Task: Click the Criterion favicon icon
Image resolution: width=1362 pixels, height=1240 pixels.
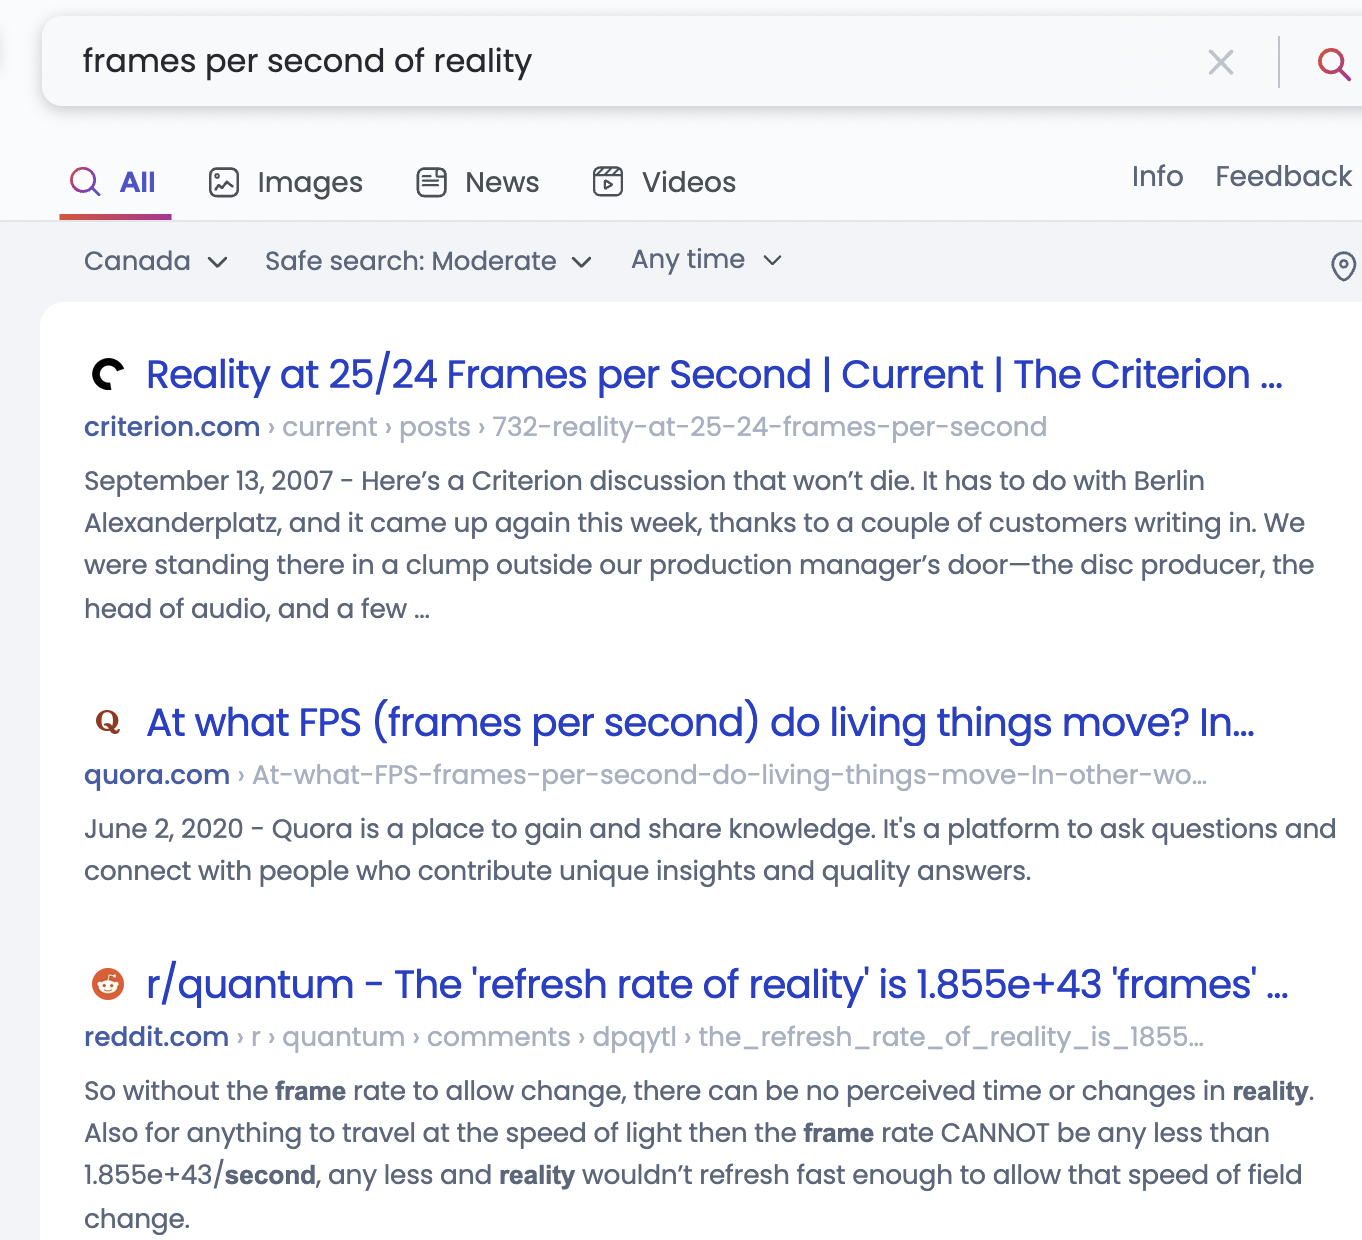Action: pos(108,374)
